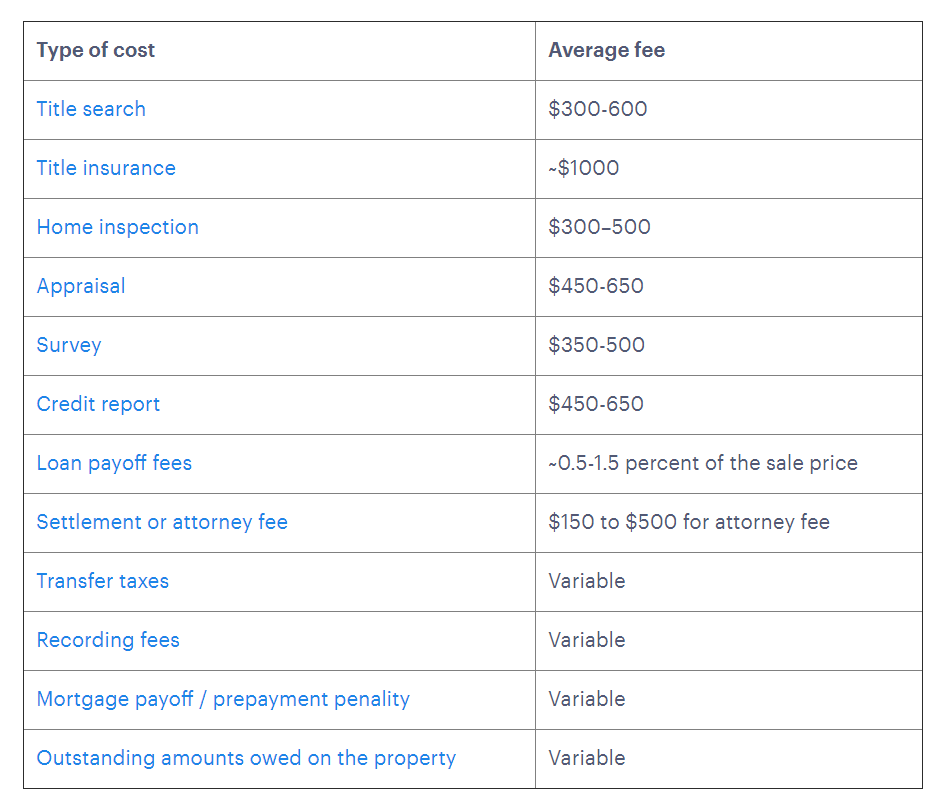
Task: Click the Average fee column header
Action: tap(606, 50)
